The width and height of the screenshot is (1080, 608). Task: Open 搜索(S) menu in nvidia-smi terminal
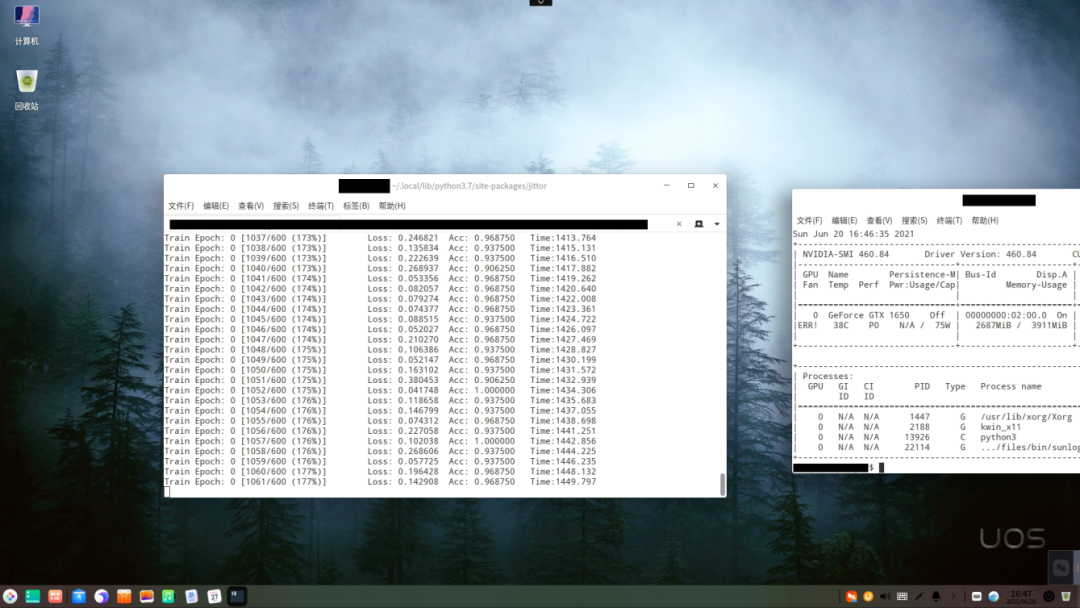pyautogui.click(x=914, y=221)
